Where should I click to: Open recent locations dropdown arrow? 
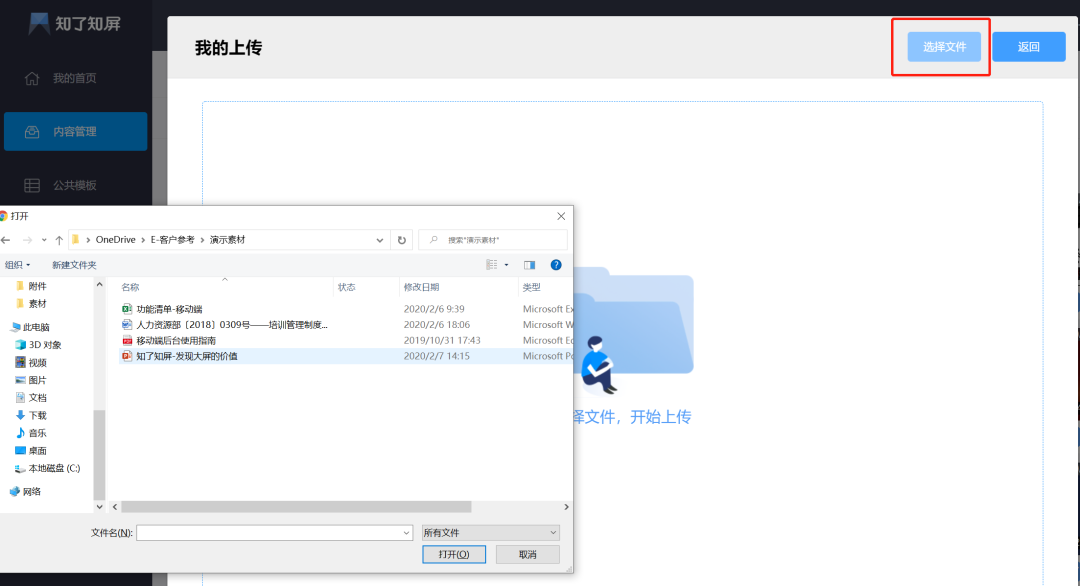pos(44,240)
